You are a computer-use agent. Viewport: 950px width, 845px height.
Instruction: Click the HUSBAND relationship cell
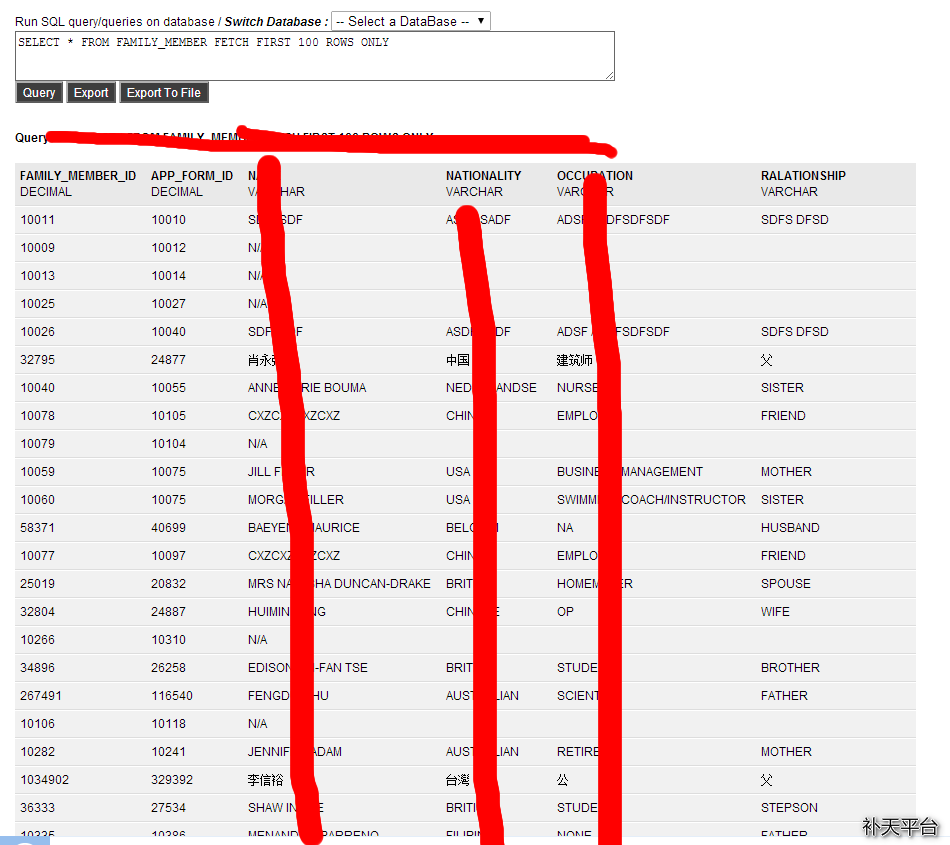(x=790, y=528)
